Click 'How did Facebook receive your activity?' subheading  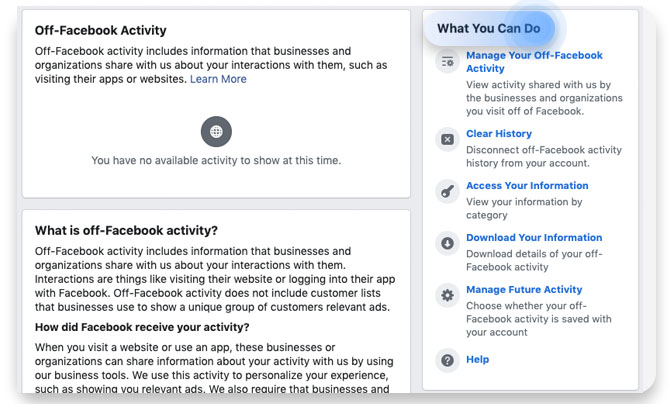tap(142, 327)
